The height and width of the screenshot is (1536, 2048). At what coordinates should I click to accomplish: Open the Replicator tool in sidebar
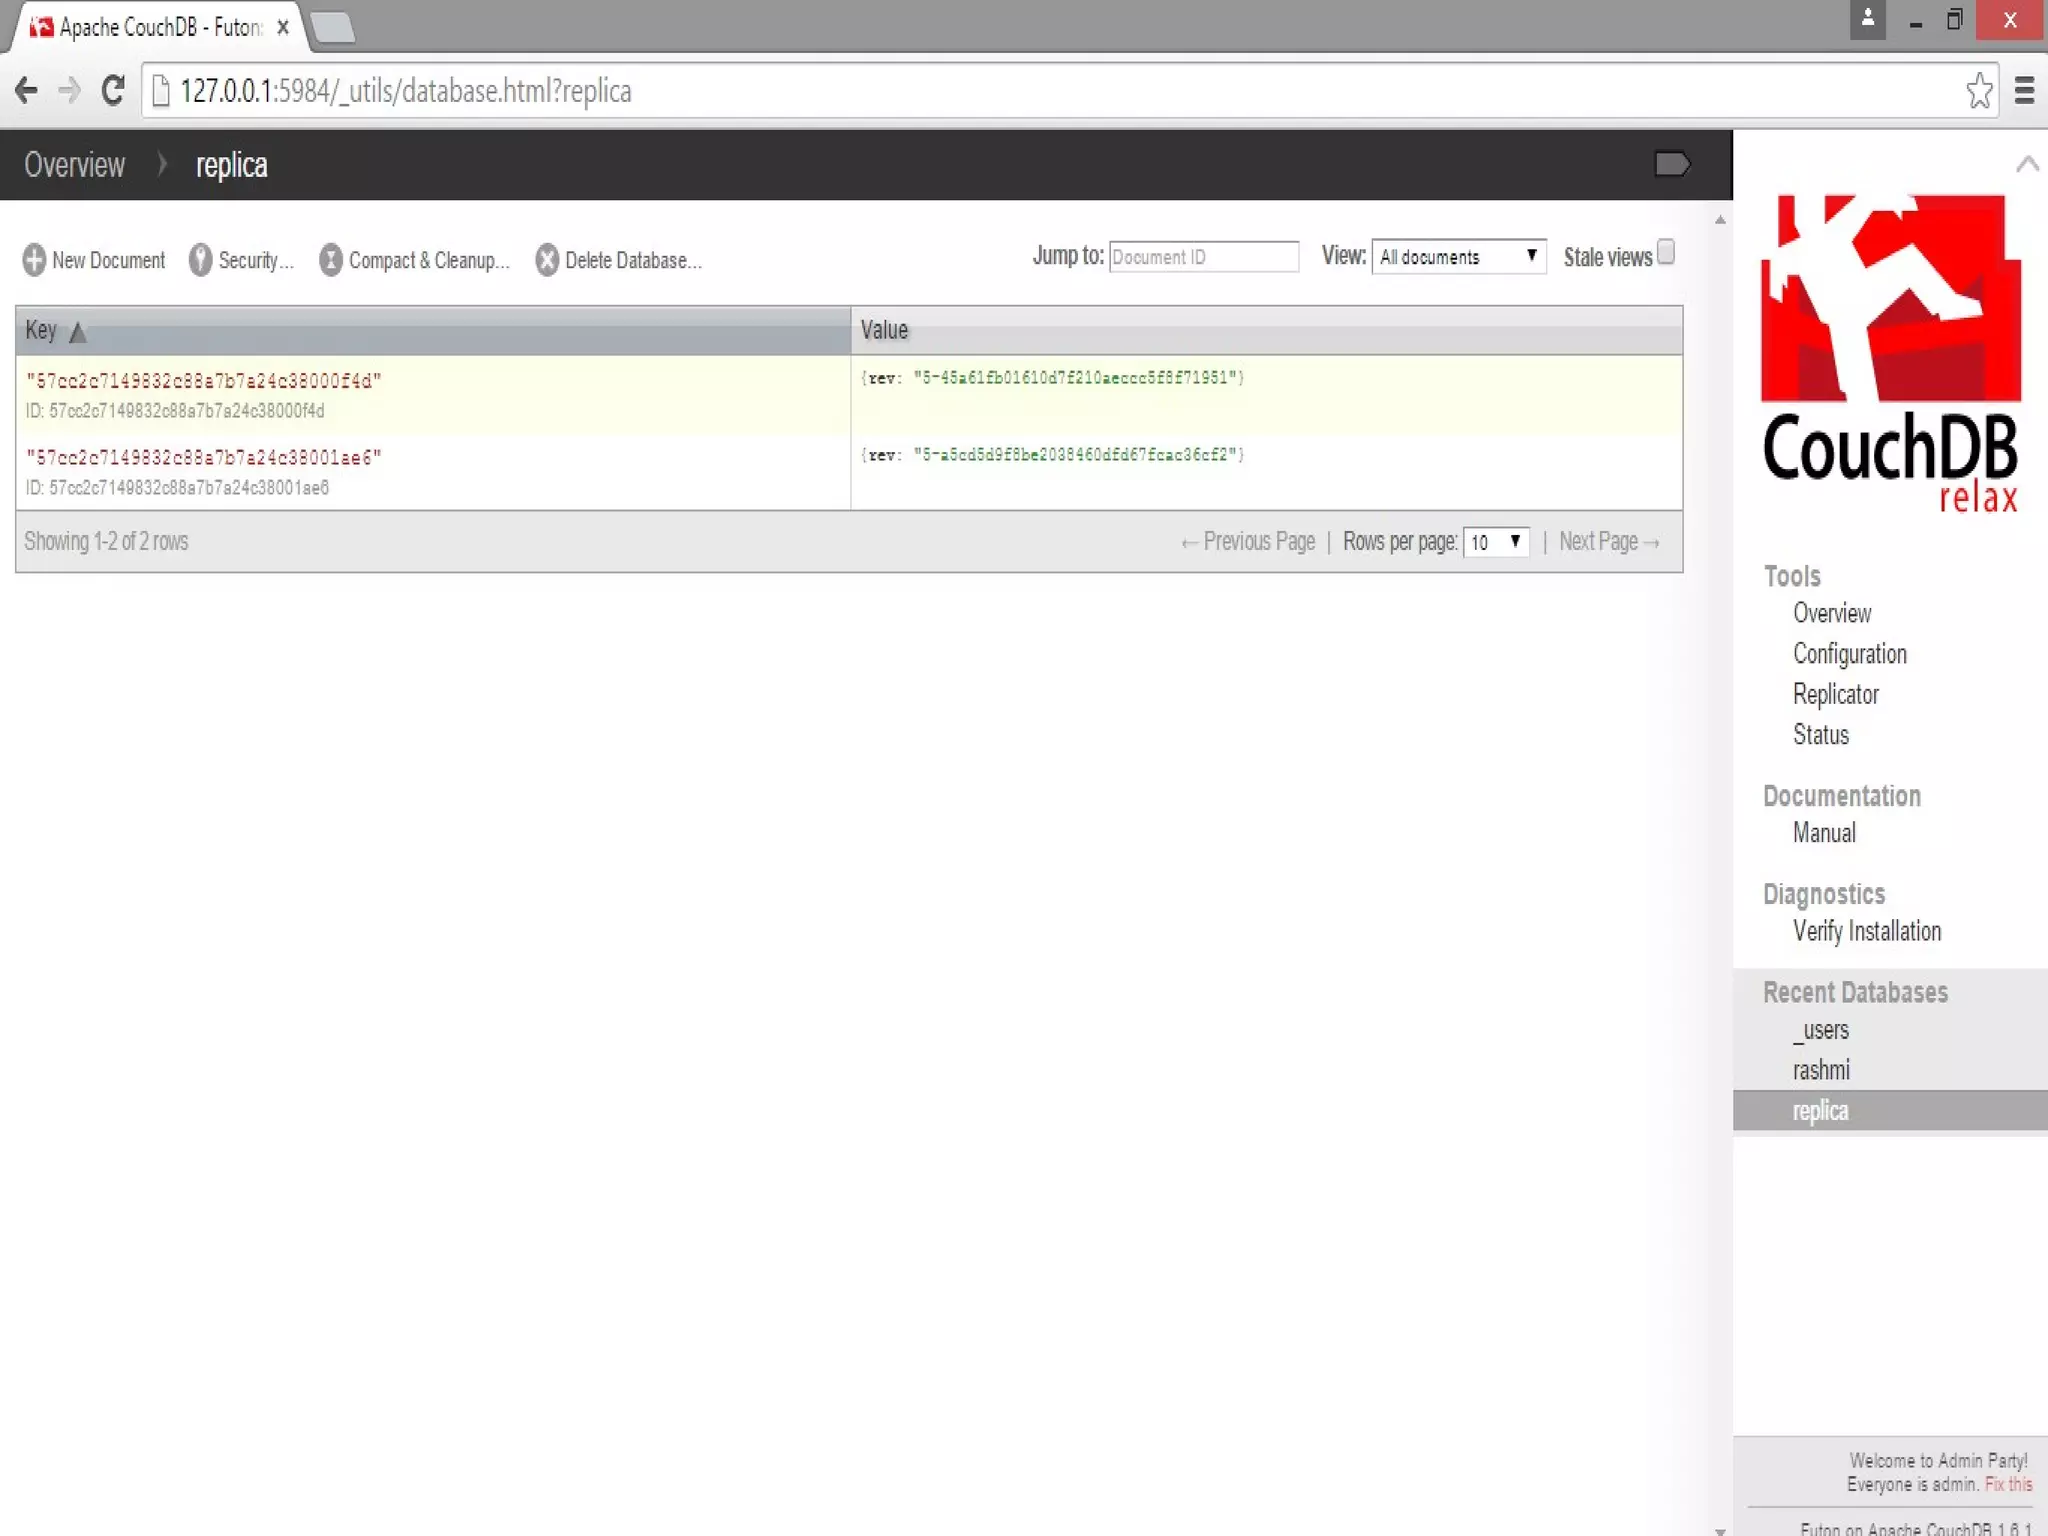click(1835, 694)
